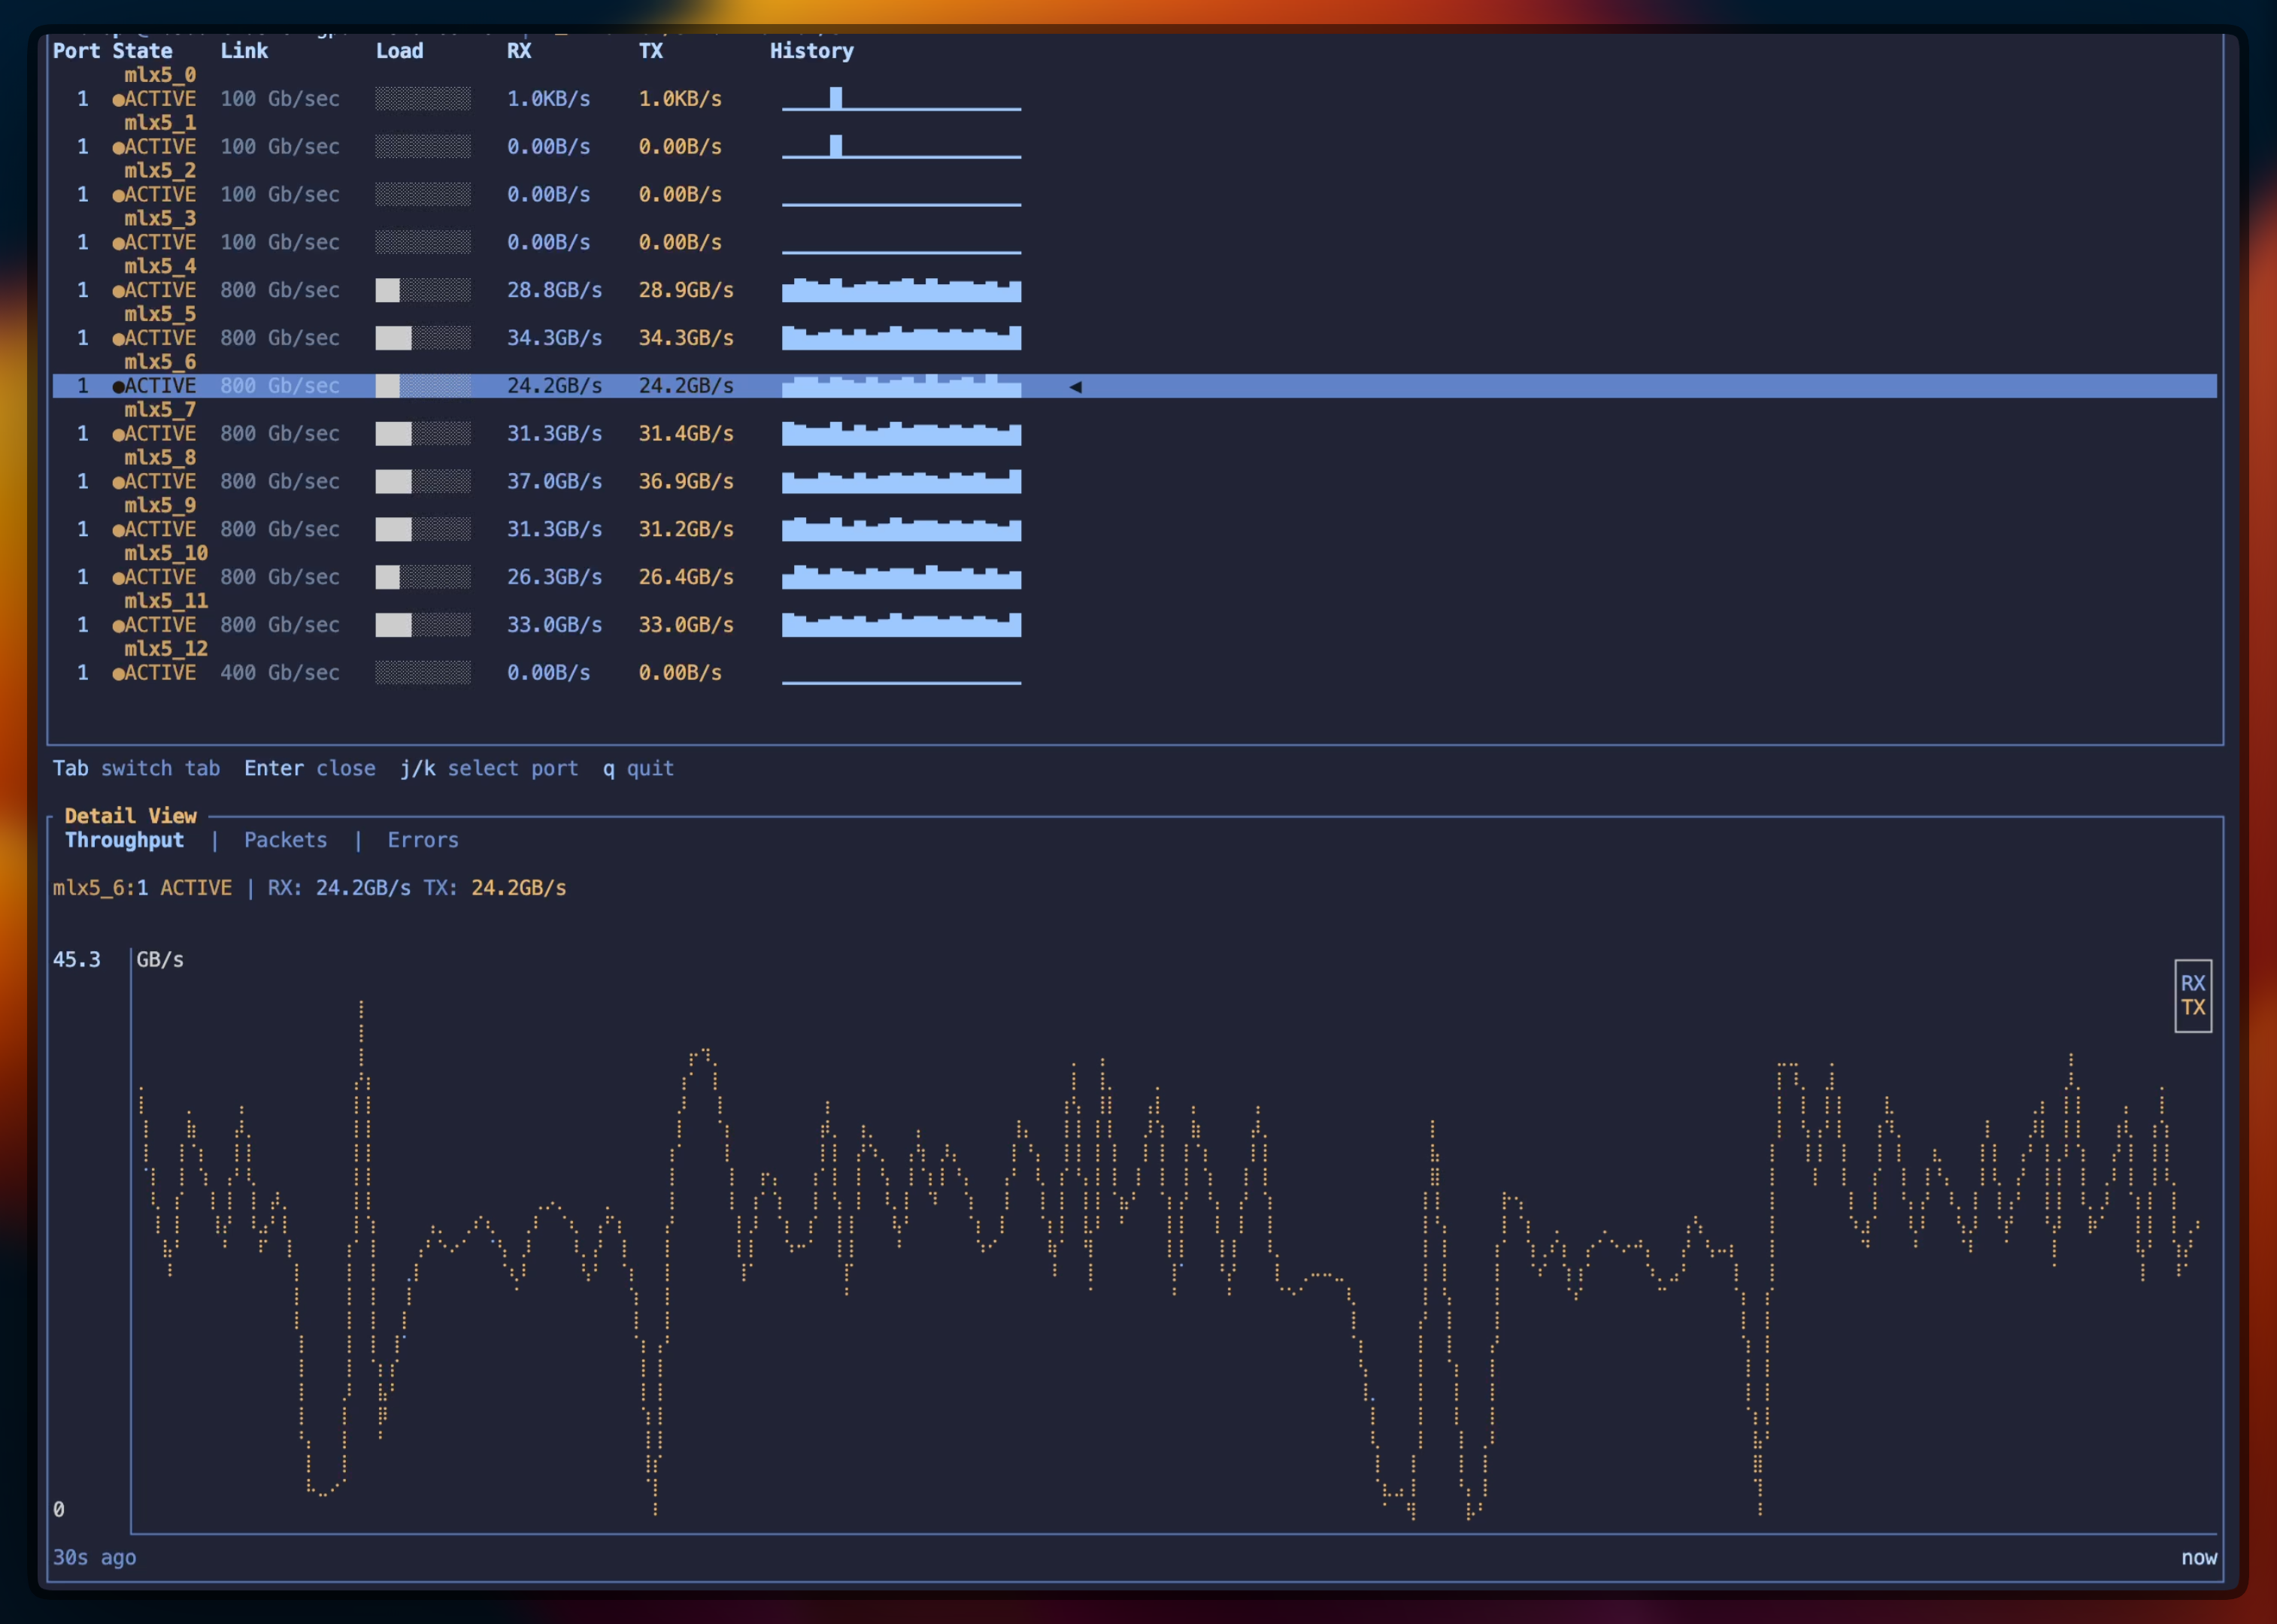
Task: Click the mlx5_6 device name
Action: point(160,362)
